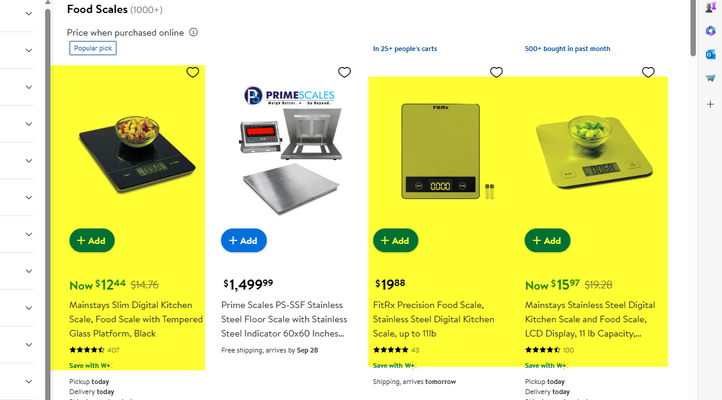Expand the brown-colored filter chevron

[29, 87]
